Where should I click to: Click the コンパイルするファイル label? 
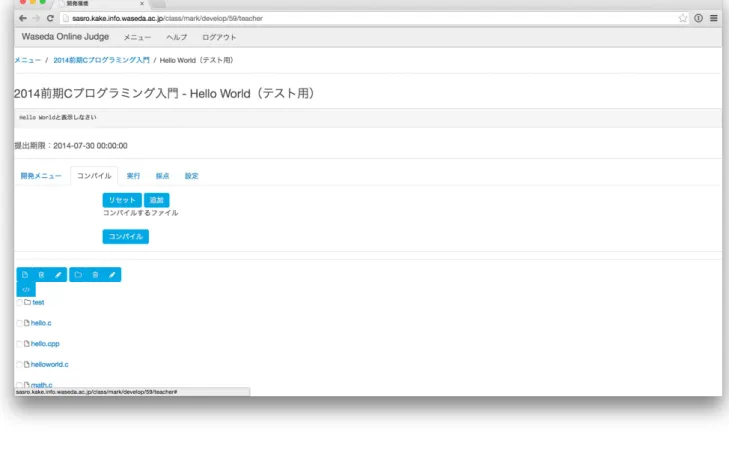(x=140, y=212)
